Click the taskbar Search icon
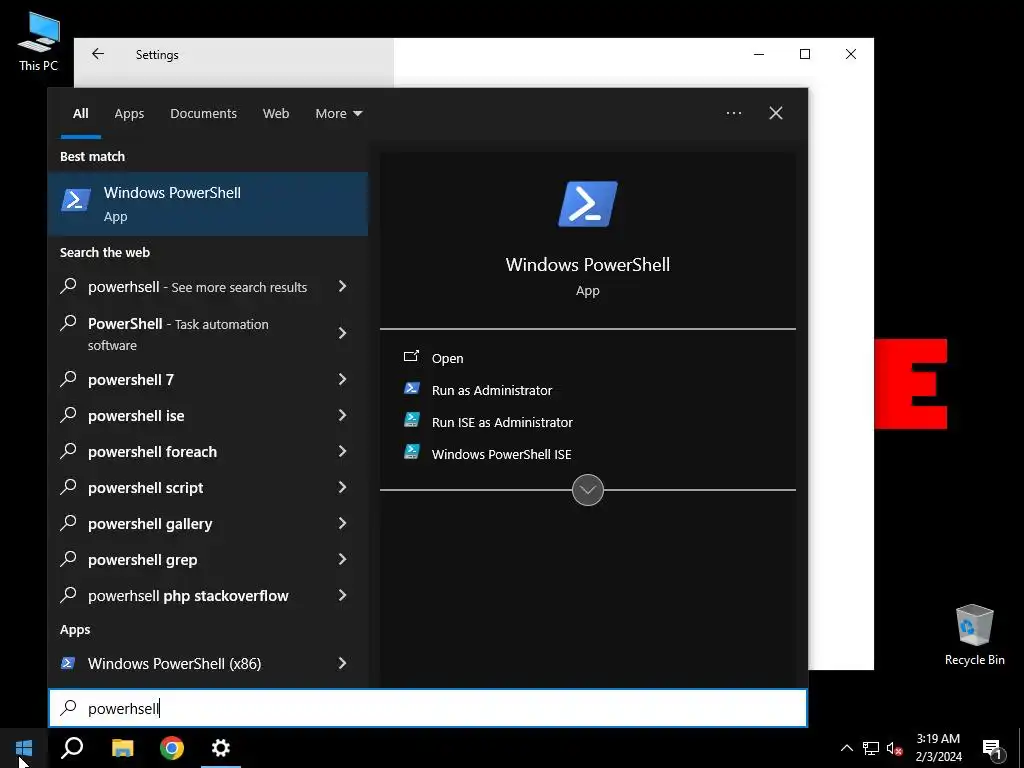Screen dimensions: 1024x768 pos(72,748)
